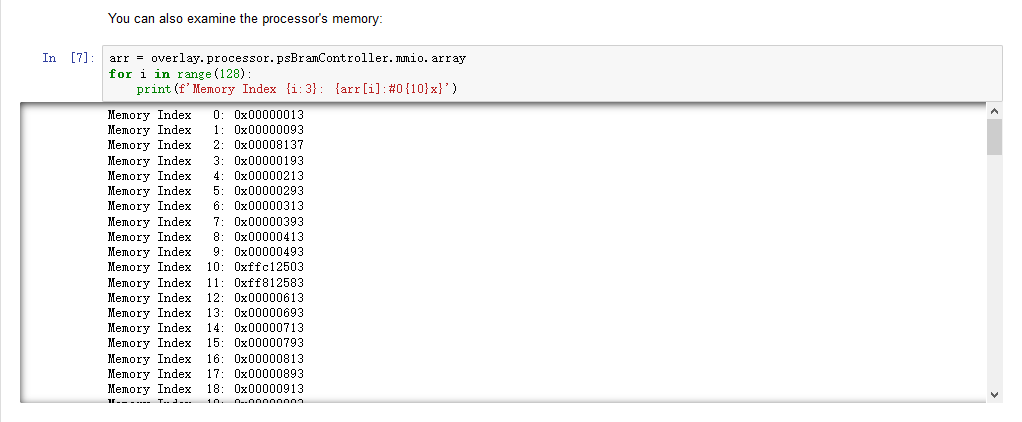Click the value 0xff812583 at Memory Index 11

tap(269, 283)
